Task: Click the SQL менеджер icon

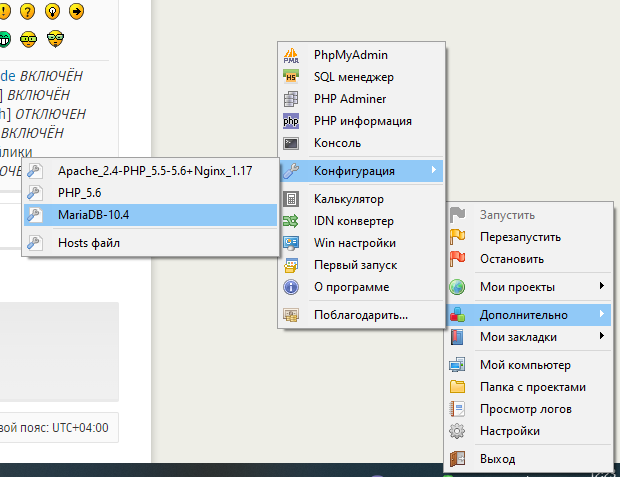Action: pos(292,77)
